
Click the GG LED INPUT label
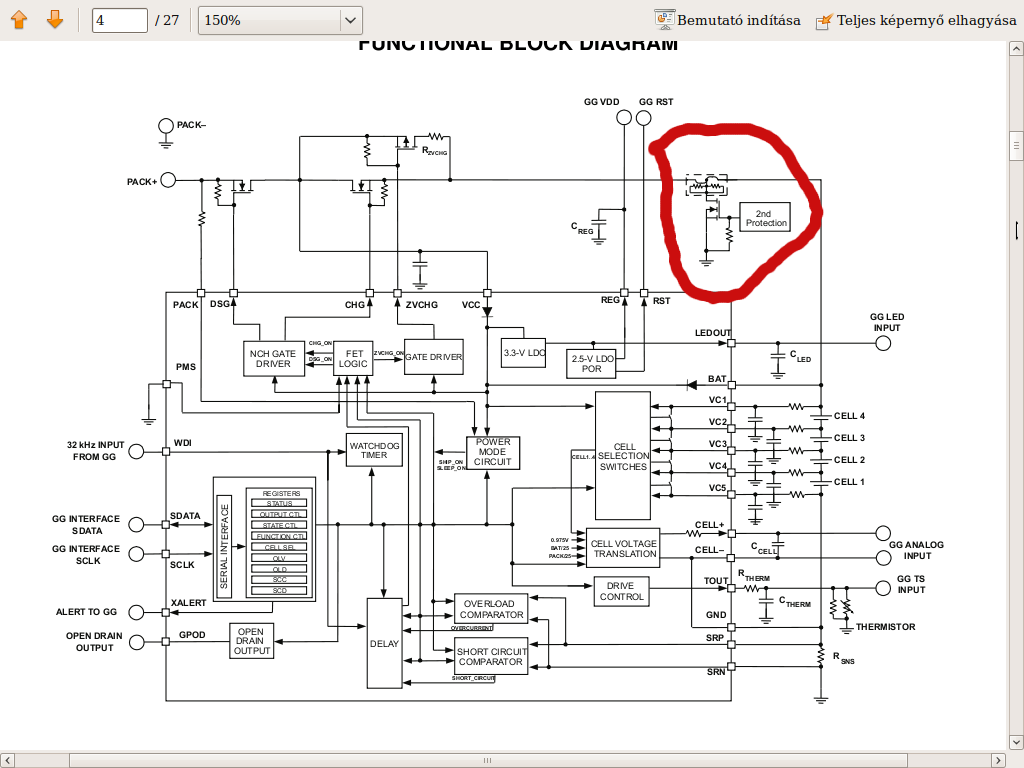pos(887,322)
